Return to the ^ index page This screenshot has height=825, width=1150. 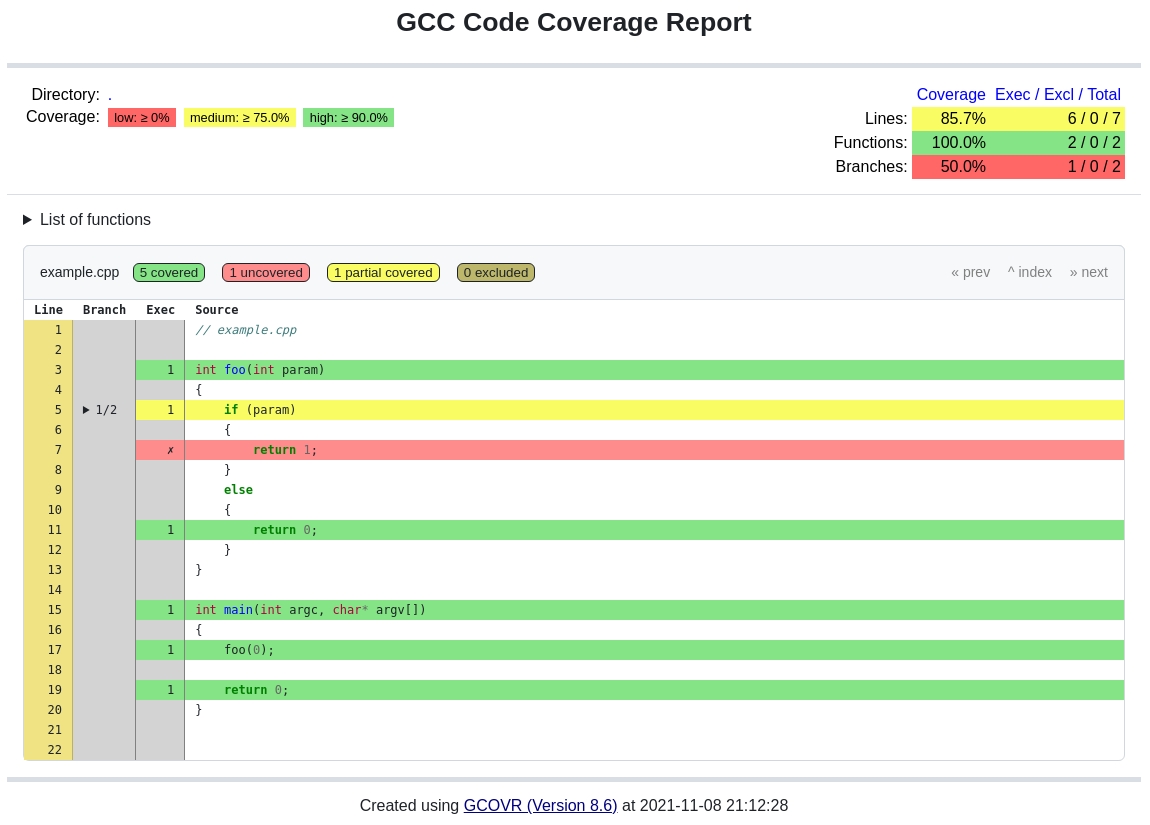coord(1029,272)
